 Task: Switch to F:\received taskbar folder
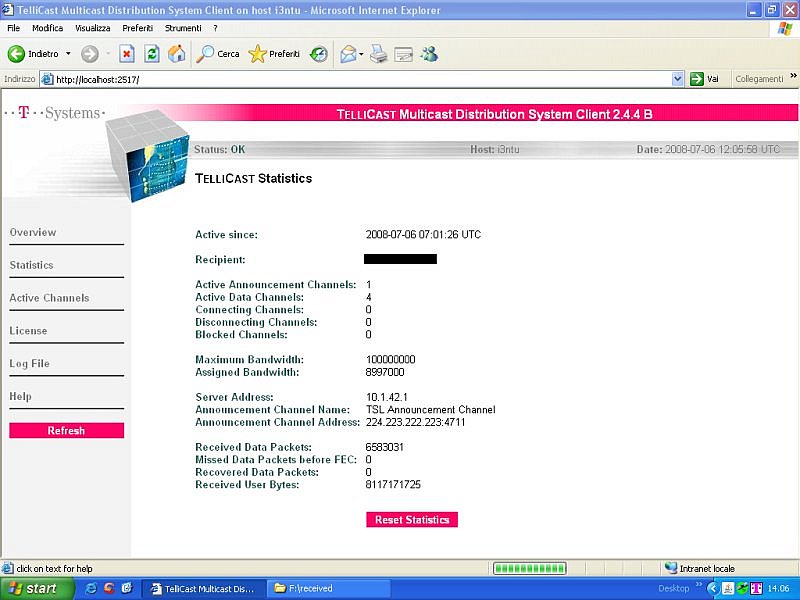point(330,588)
